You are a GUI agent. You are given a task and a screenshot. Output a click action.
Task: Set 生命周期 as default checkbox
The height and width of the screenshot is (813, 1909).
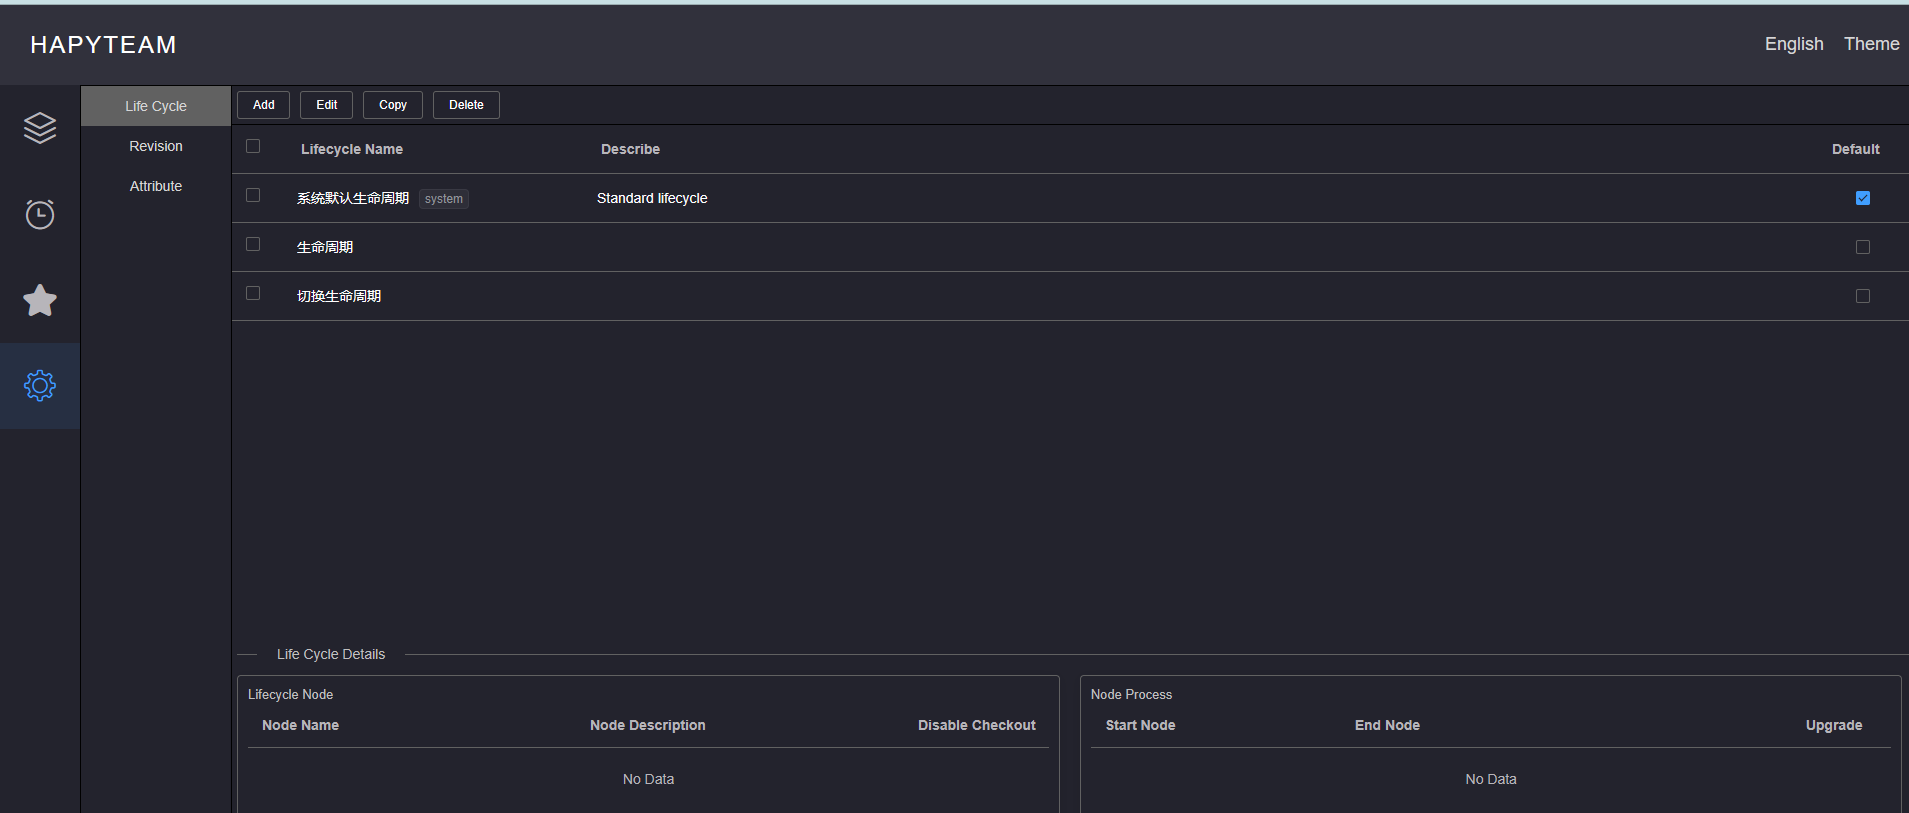click(x=1863, y=247)
